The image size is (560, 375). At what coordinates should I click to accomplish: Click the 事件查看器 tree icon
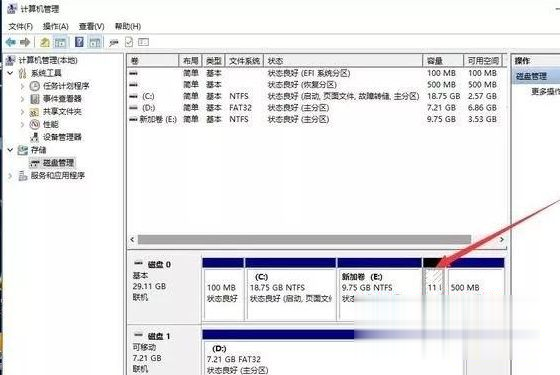[35, 99]
